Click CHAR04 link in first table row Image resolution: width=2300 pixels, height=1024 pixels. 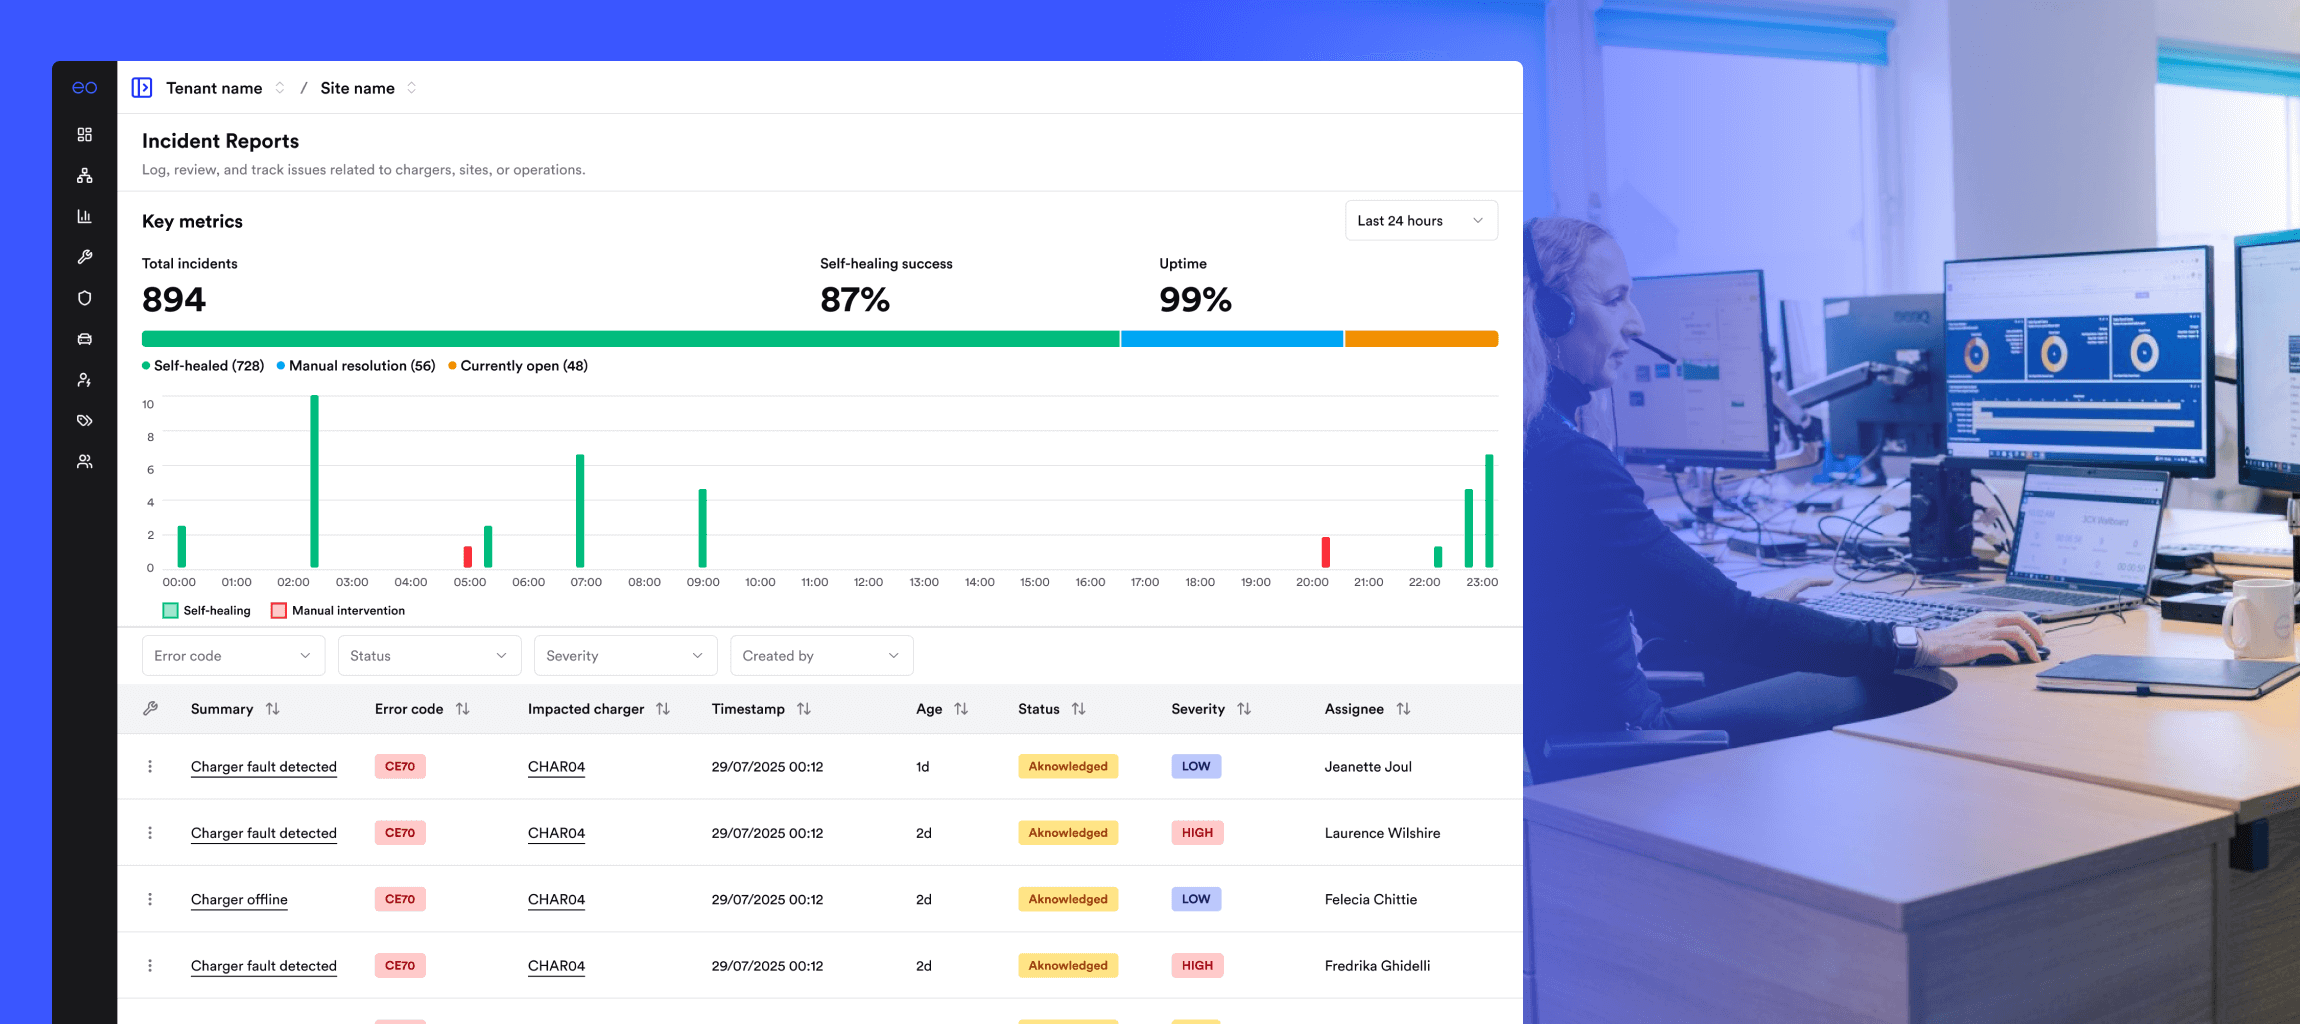click(x=556, y=767)
